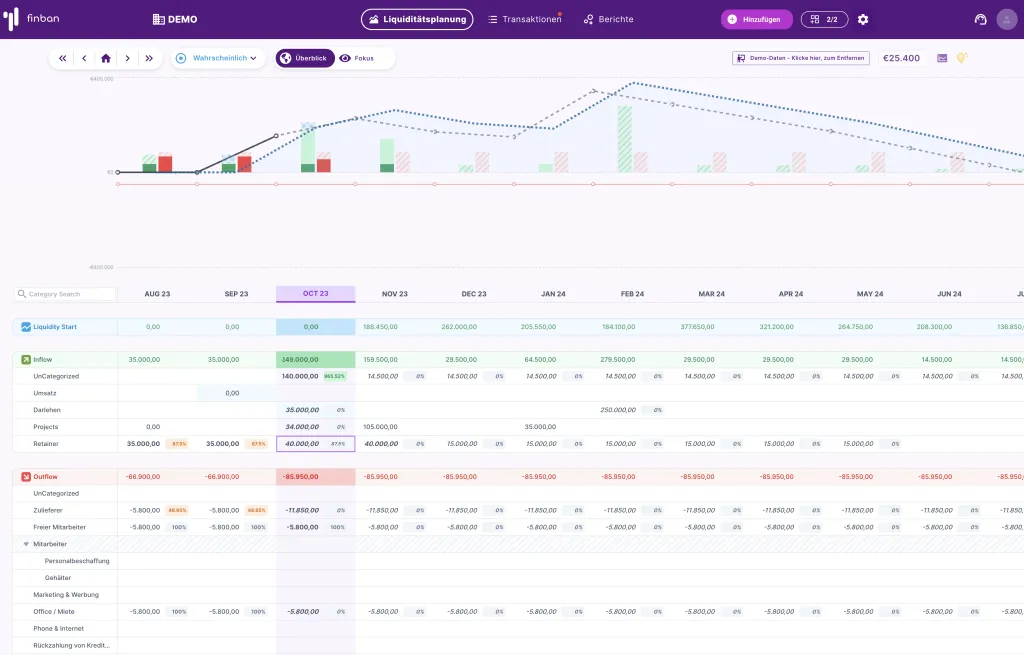
Task: Collapse the Mitarbeiter category group
Action: click(x=24, y=543)
